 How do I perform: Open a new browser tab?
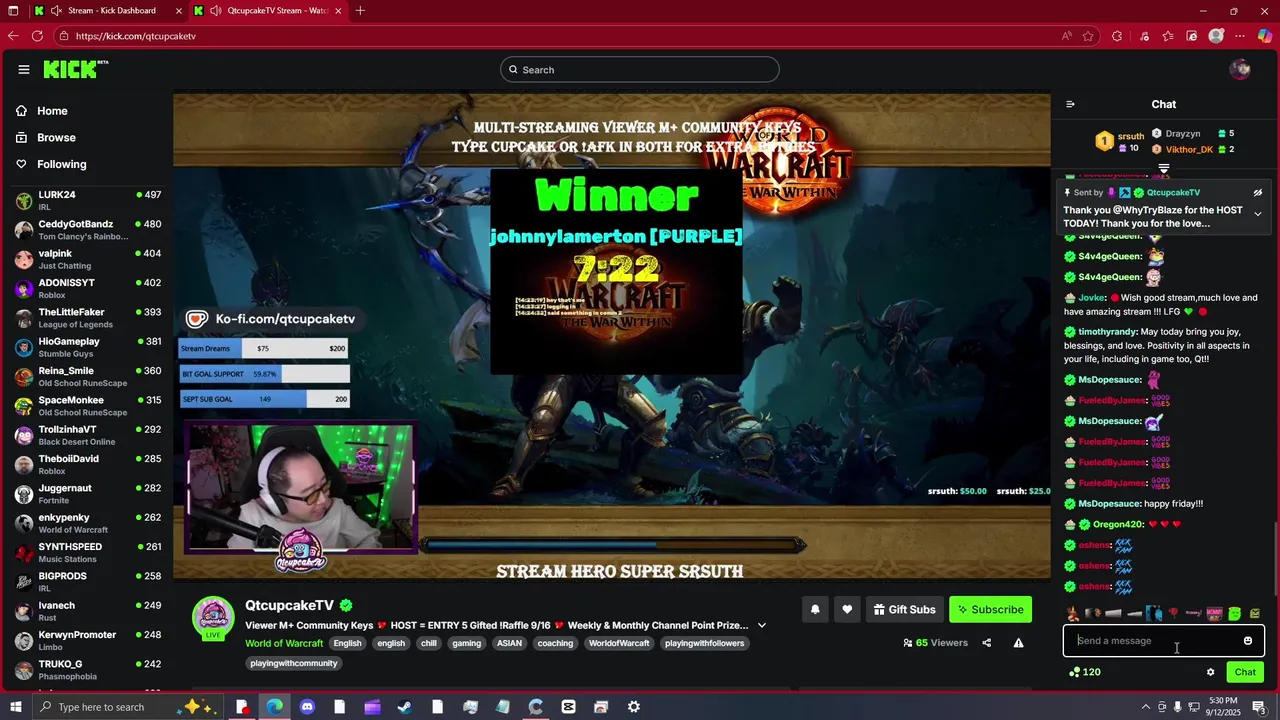[x=360, y=10]
